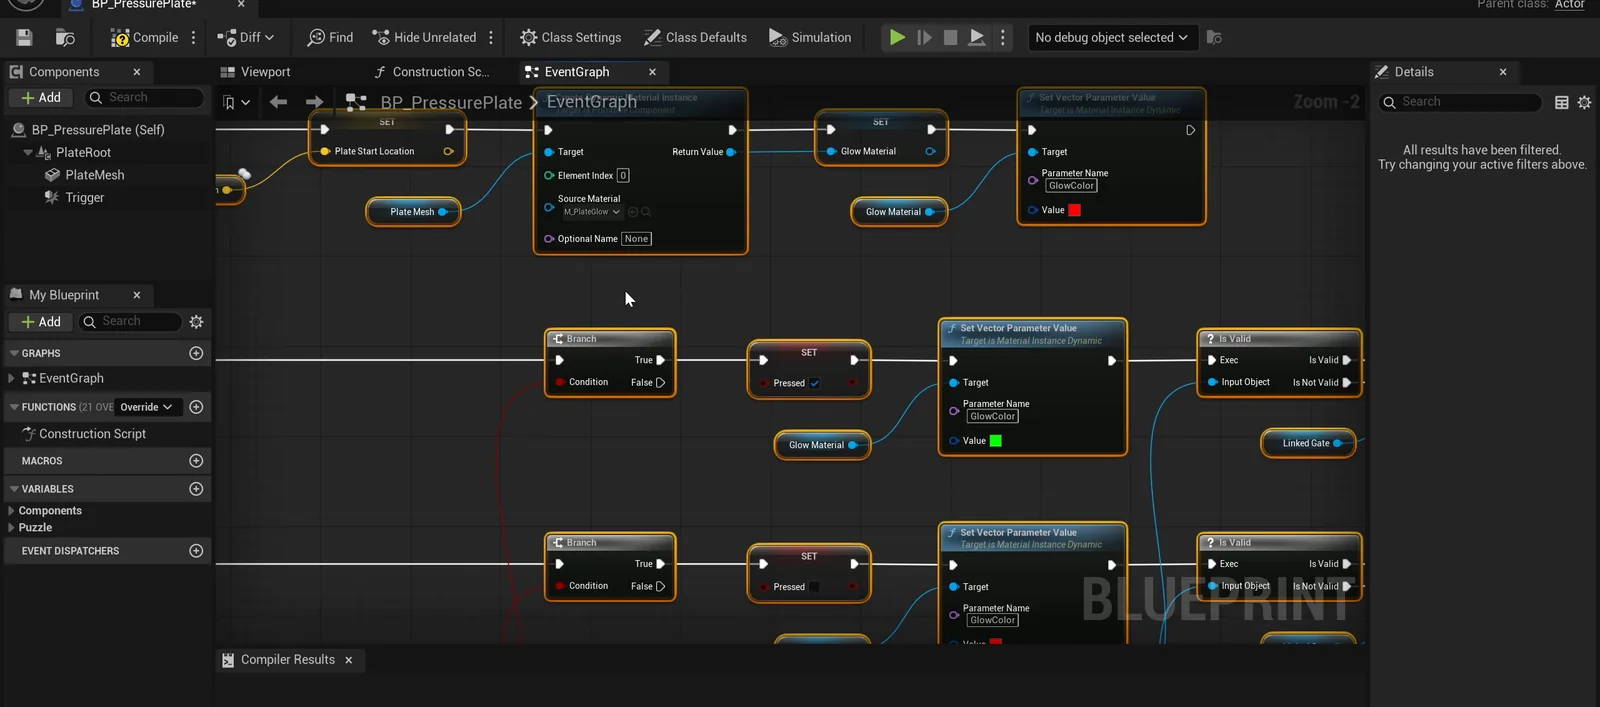Collapse the GRAPHS section
1600x707 pixels.
[x=14, y=353]
